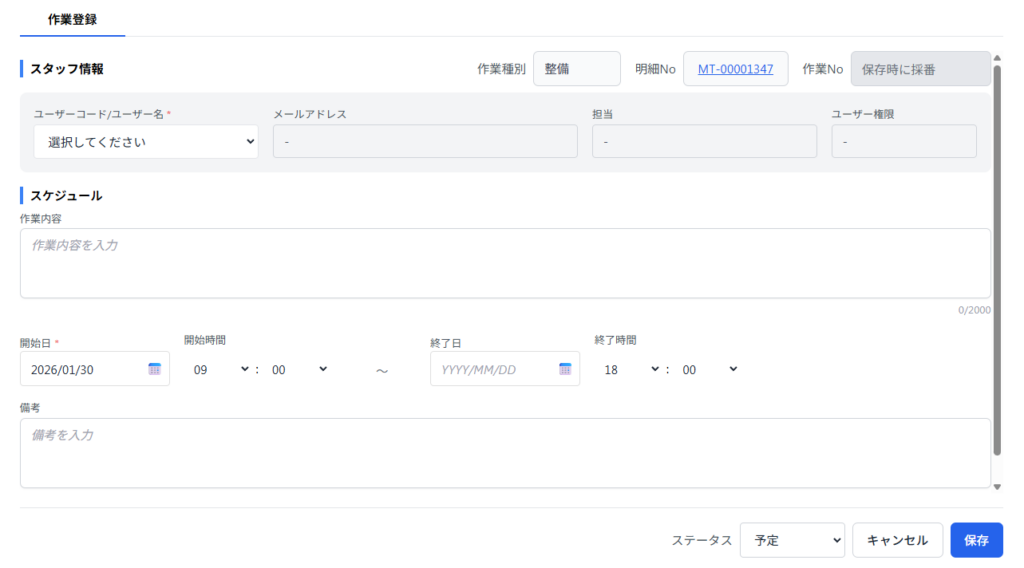Click the 終了日 date input field

(492, 369)
